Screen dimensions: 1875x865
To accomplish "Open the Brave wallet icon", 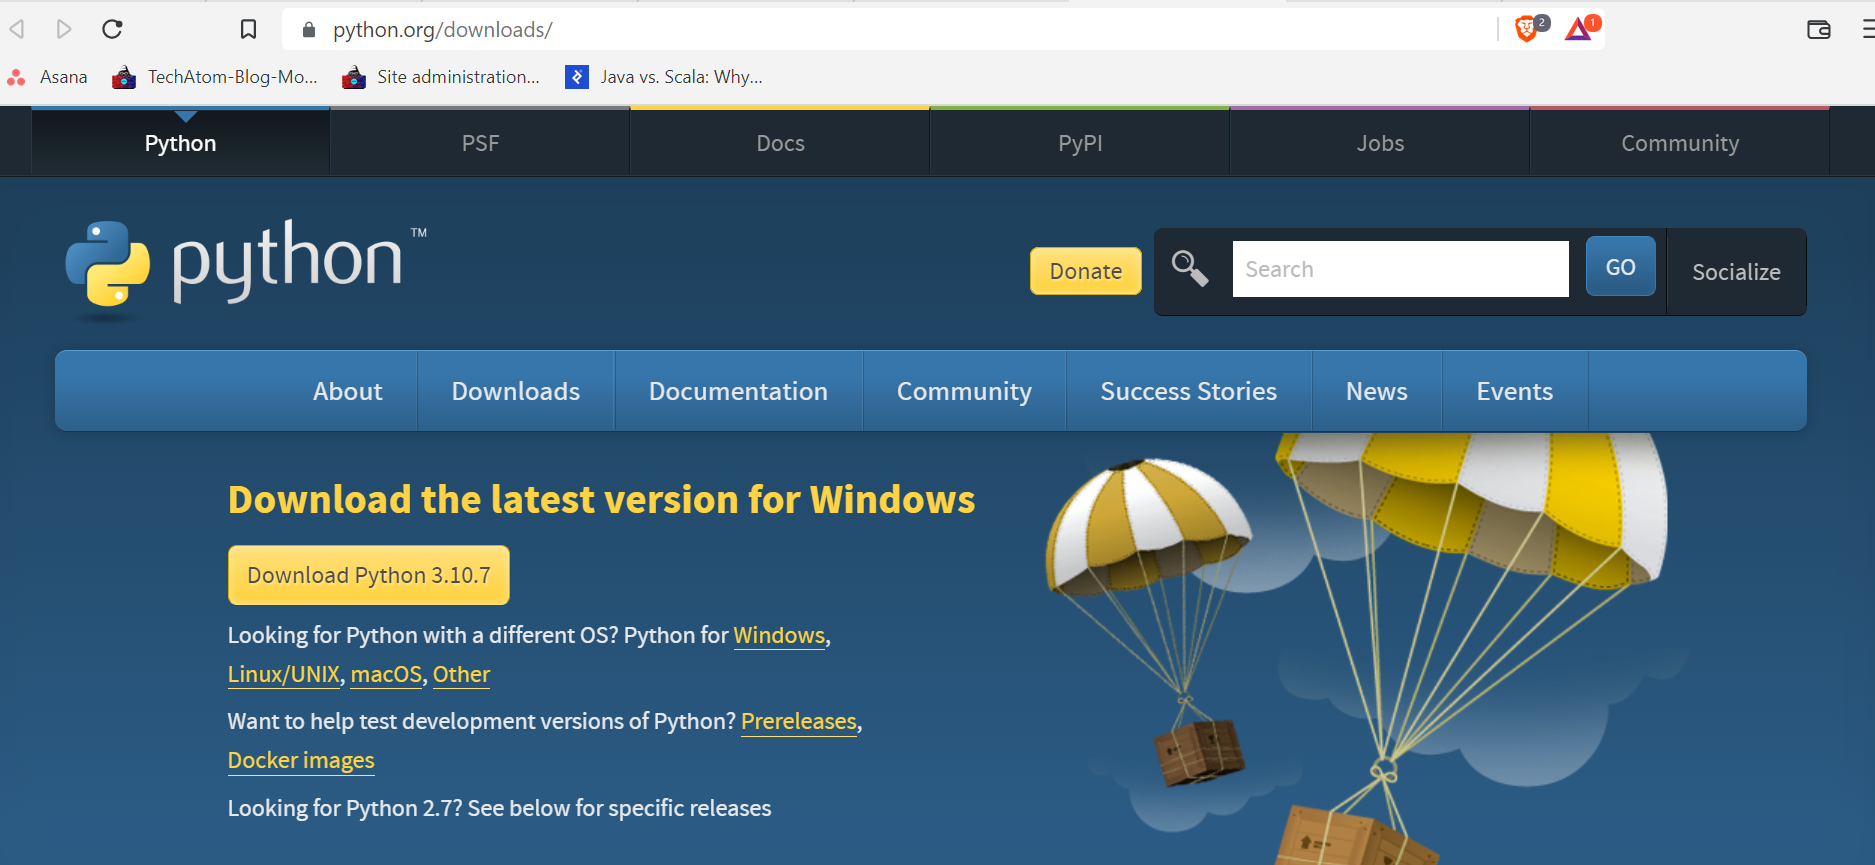I will click(1818, 29).
